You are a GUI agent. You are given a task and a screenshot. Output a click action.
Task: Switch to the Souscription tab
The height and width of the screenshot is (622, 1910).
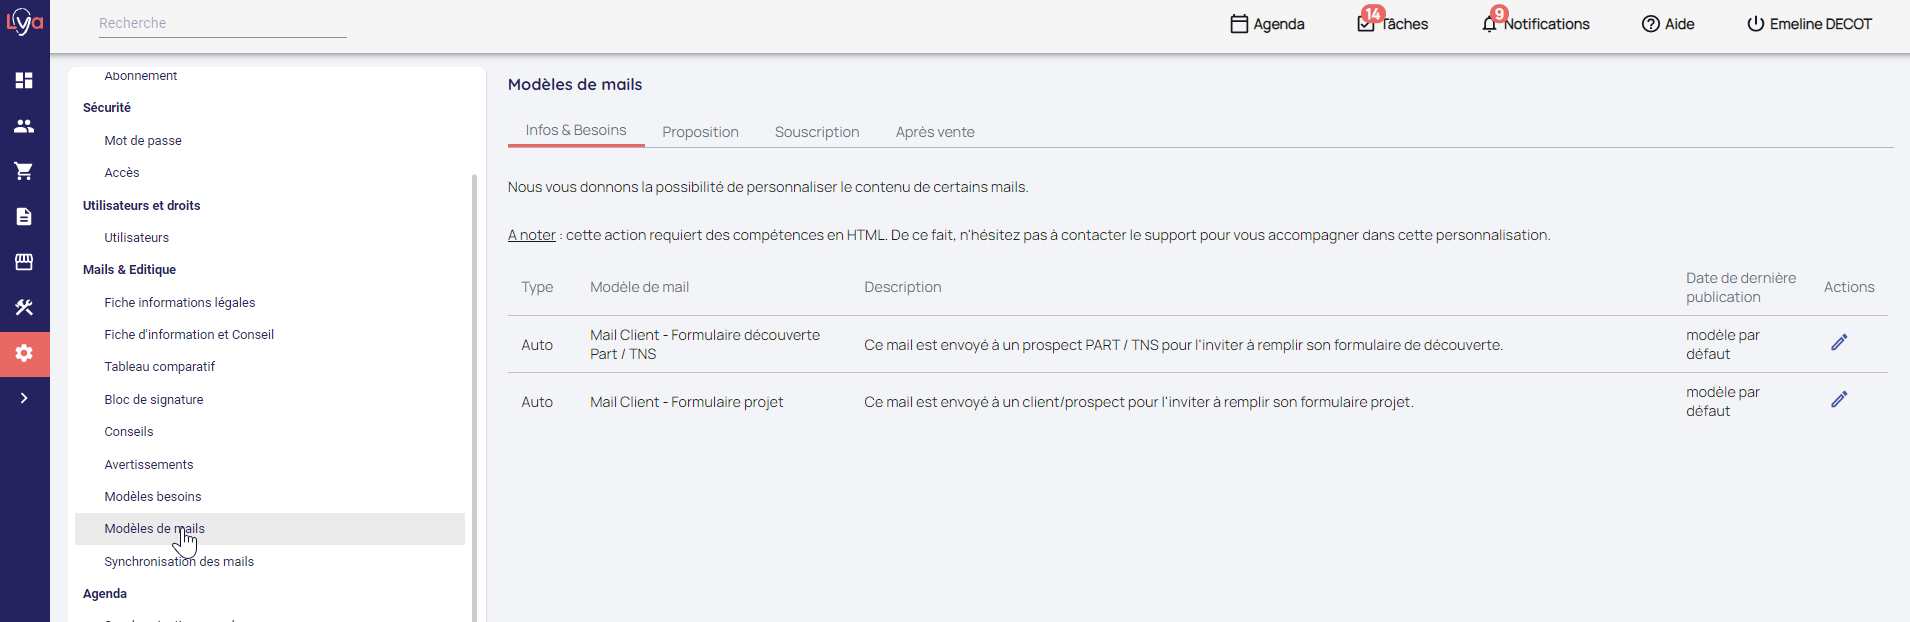coord(816,132)
